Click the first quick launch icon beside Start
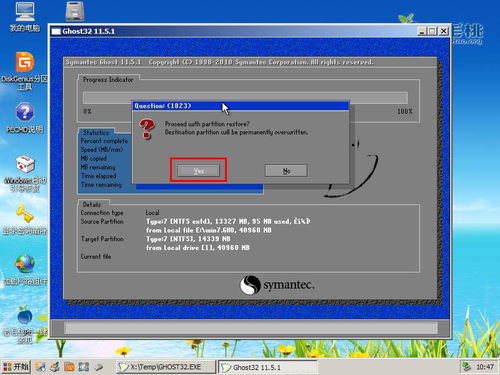The height and width of the screenshot is (375, 500). click(x=41, y=367)
